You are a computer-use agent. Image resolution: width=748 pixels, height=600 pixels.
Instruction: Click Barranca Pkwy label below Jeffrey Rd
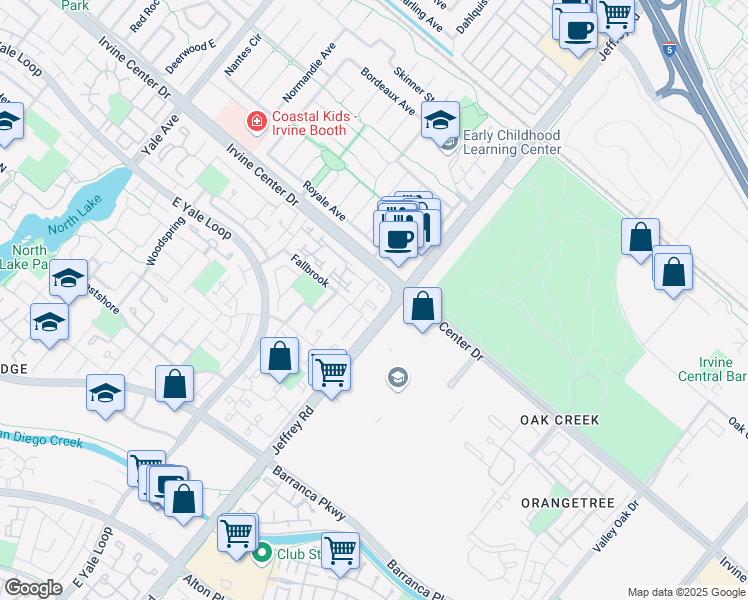tap(309, 493)
